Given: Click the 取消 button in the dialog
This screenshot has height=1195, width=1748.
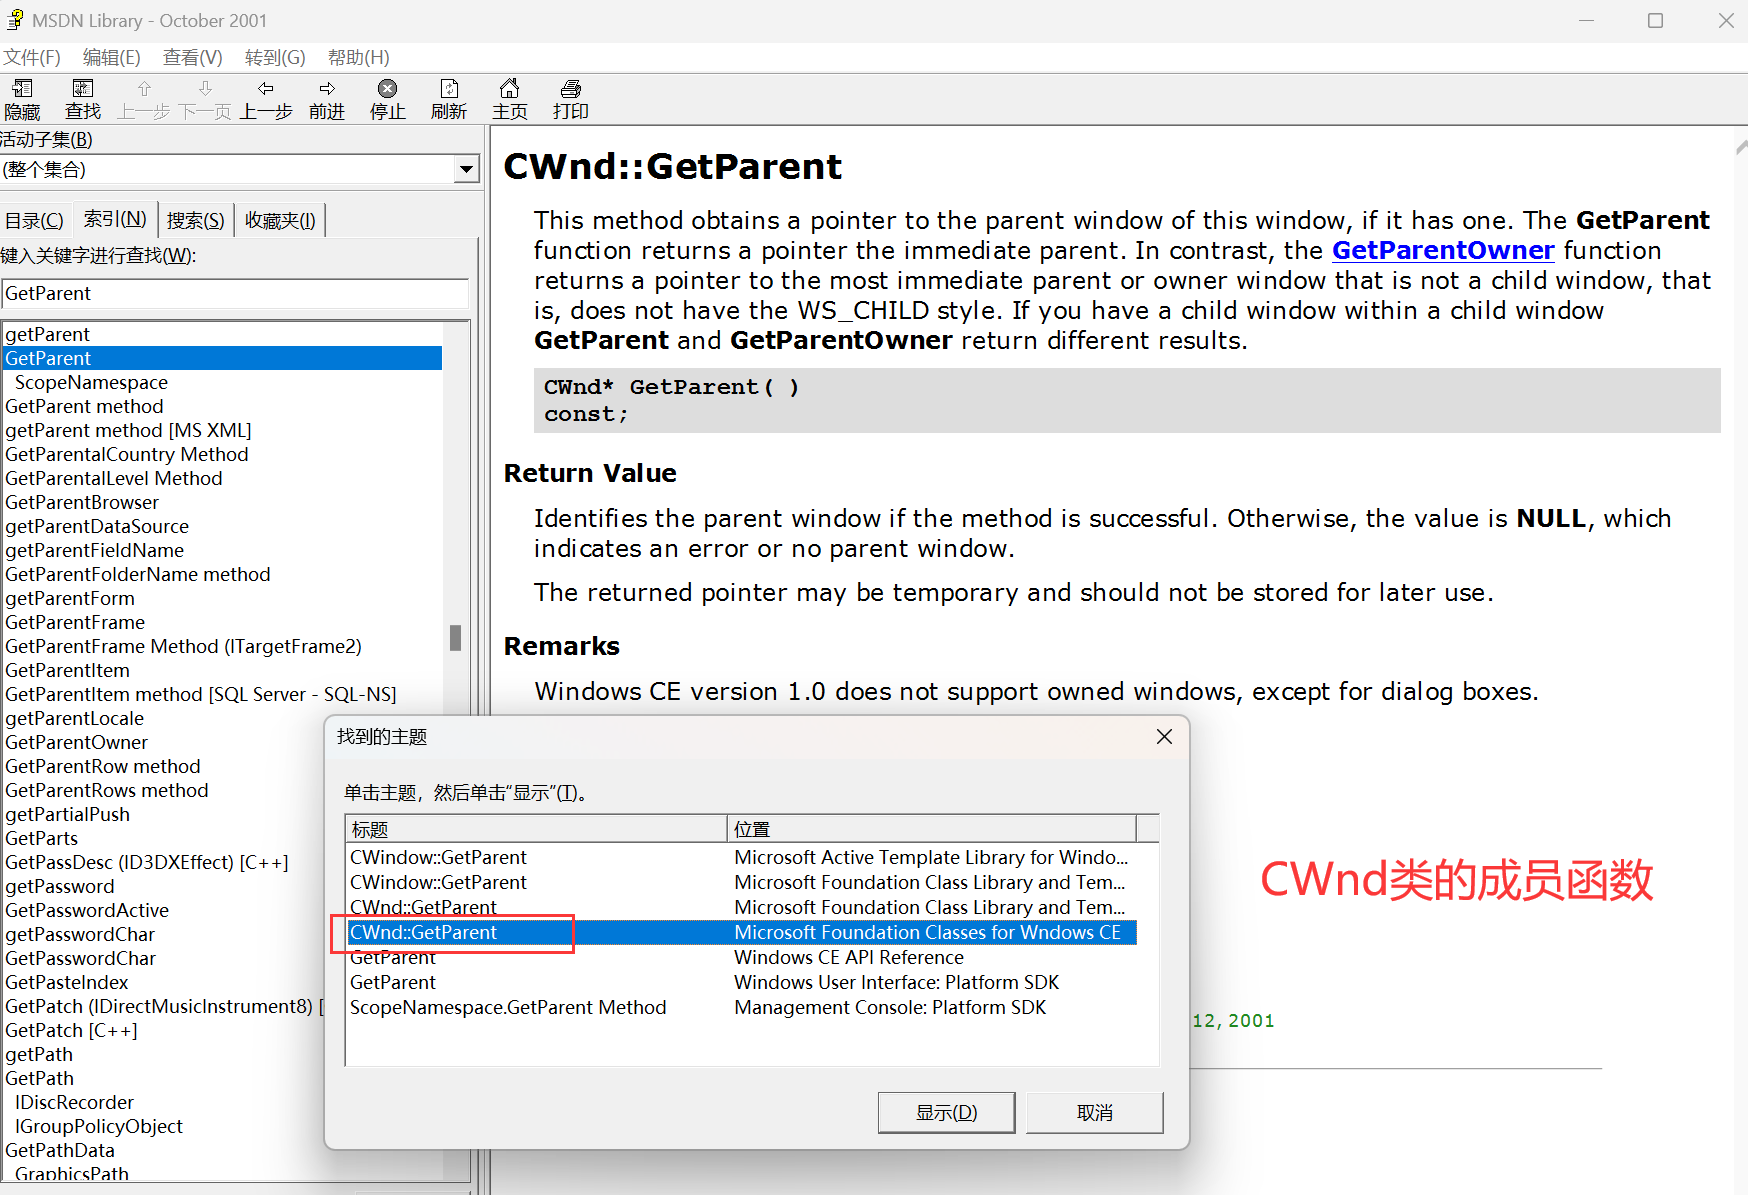Looking at the screenshot, I should (x=1095, y=1113).
